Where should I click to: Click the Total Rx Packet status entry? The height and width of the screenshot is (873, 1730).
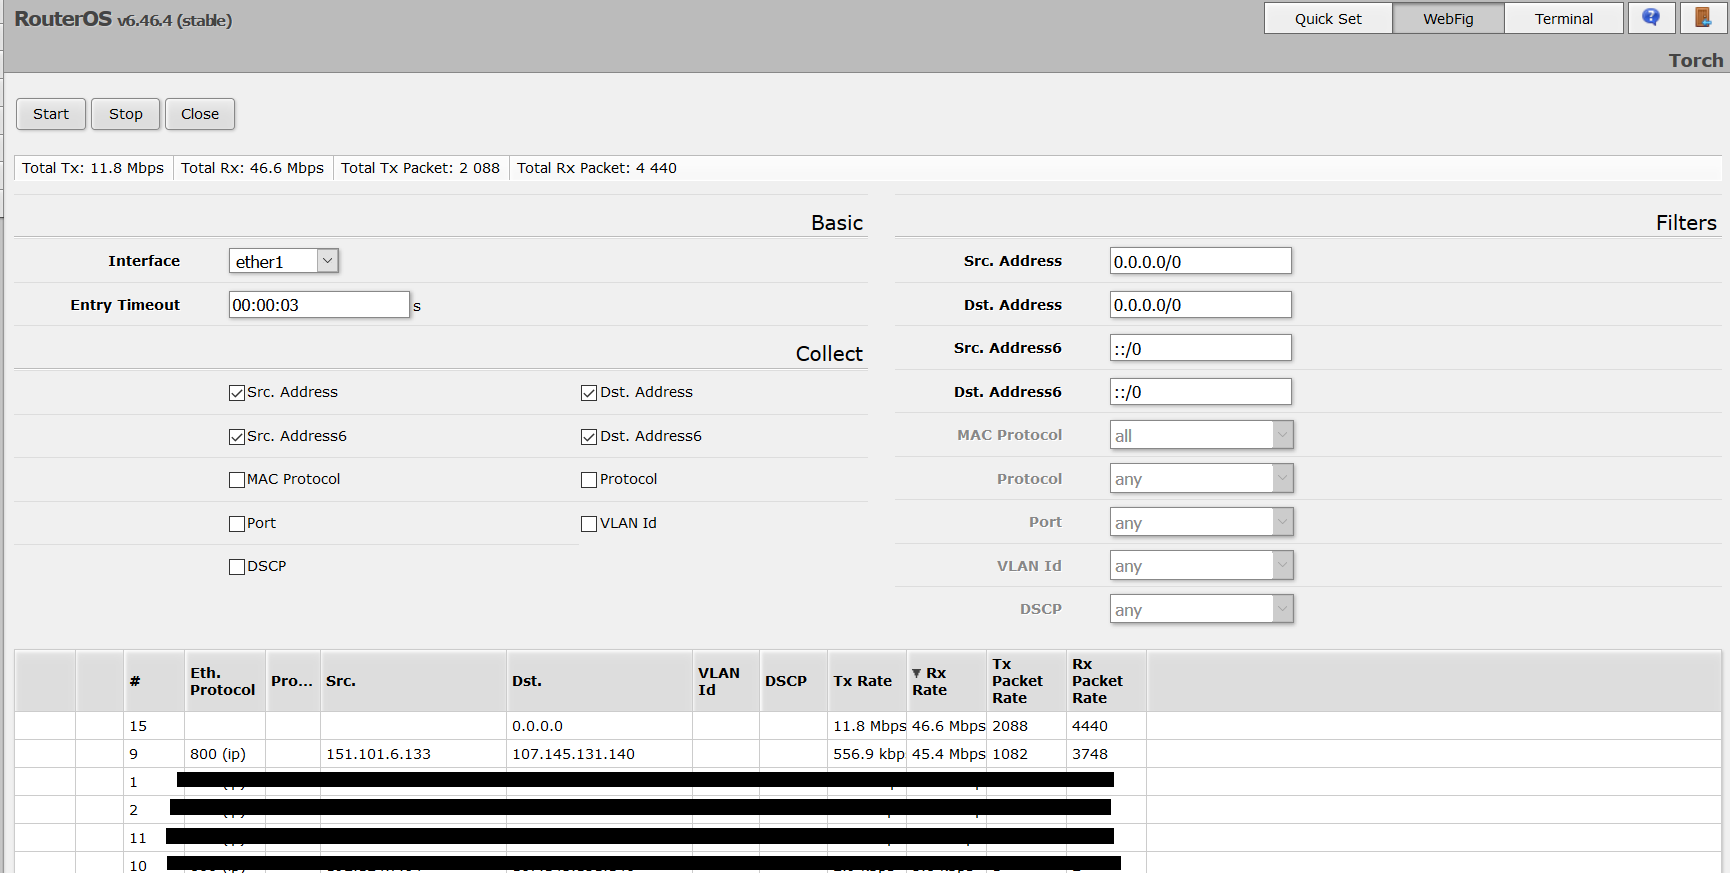(x=597, y=168)
